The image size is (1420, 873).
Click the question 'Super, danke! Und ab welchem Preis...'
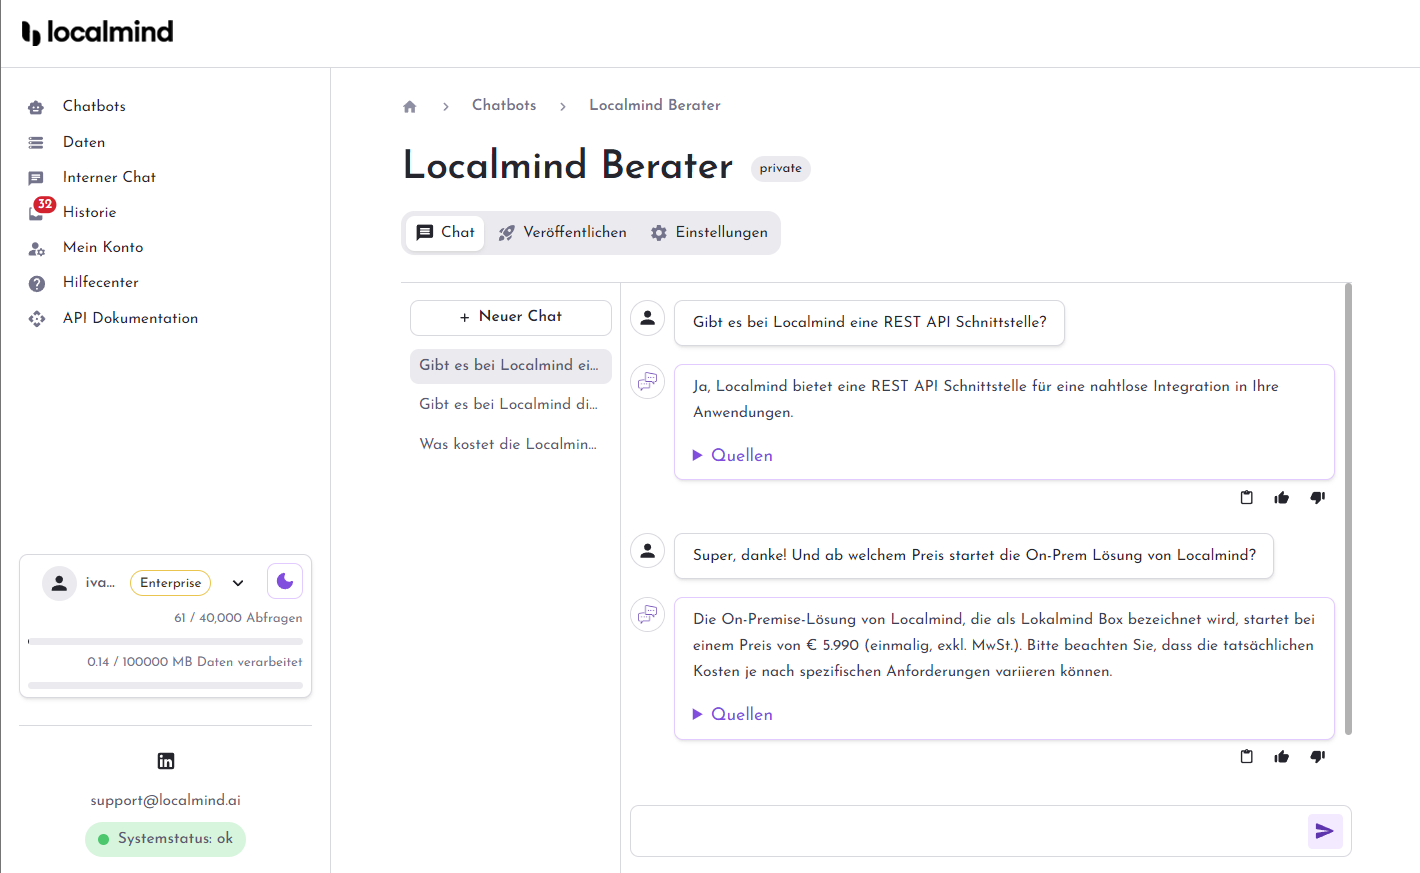point(974,555)
